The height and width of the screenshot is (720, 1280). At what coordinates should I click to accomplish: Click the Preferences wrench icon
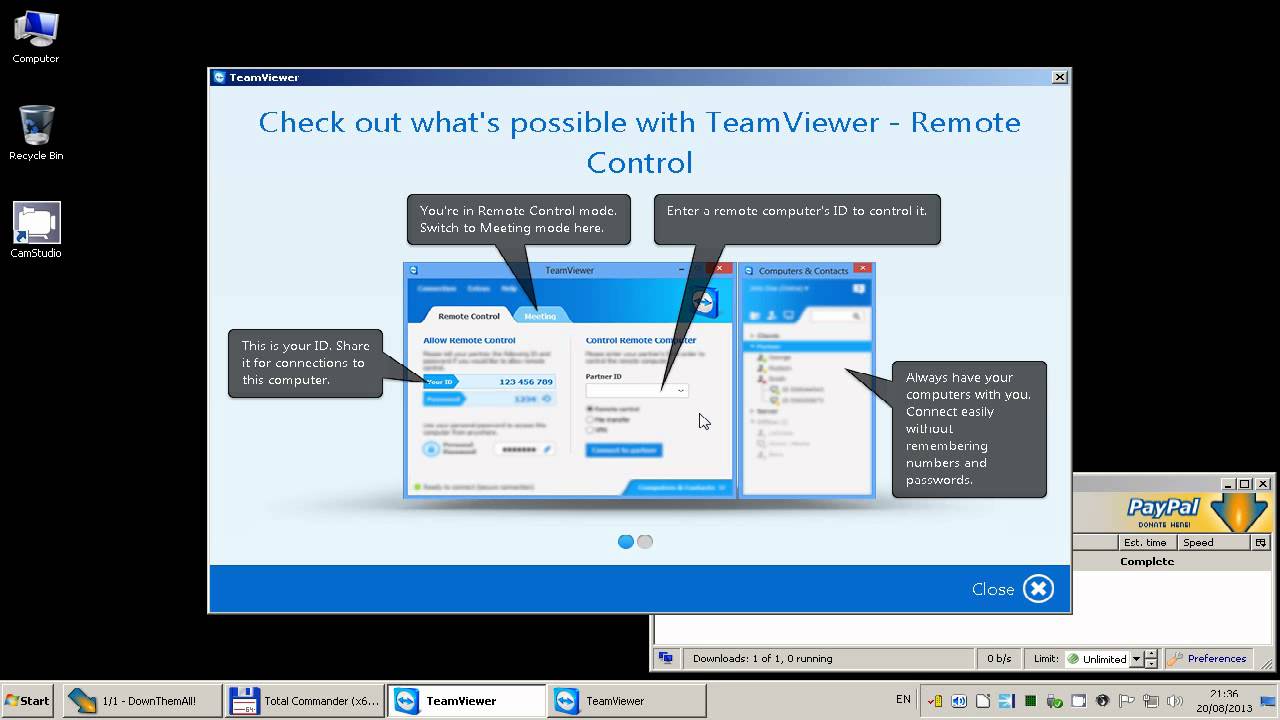pyautogui.click(x=1176, y=659)
